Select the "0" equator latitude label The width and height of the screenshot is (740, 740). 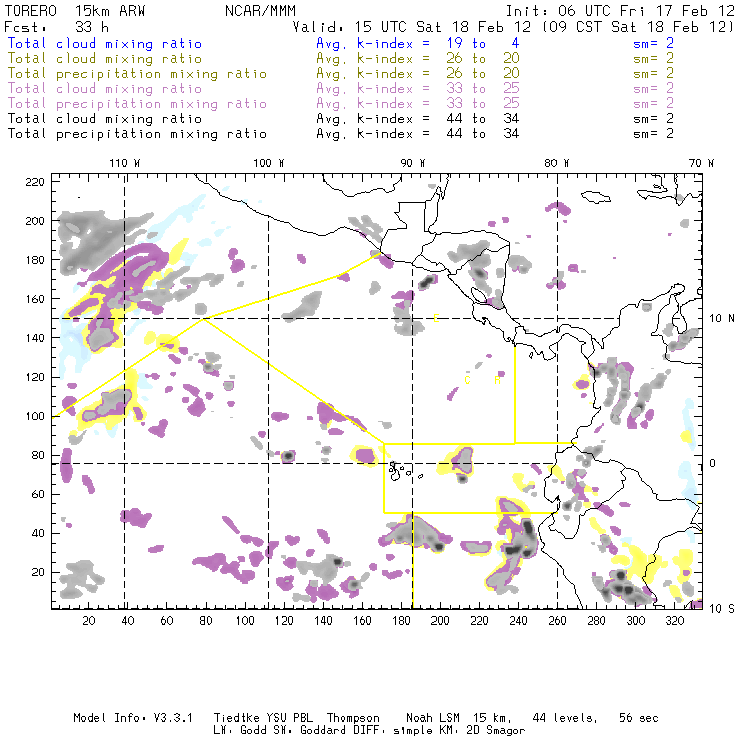click(x=713, y=463)
